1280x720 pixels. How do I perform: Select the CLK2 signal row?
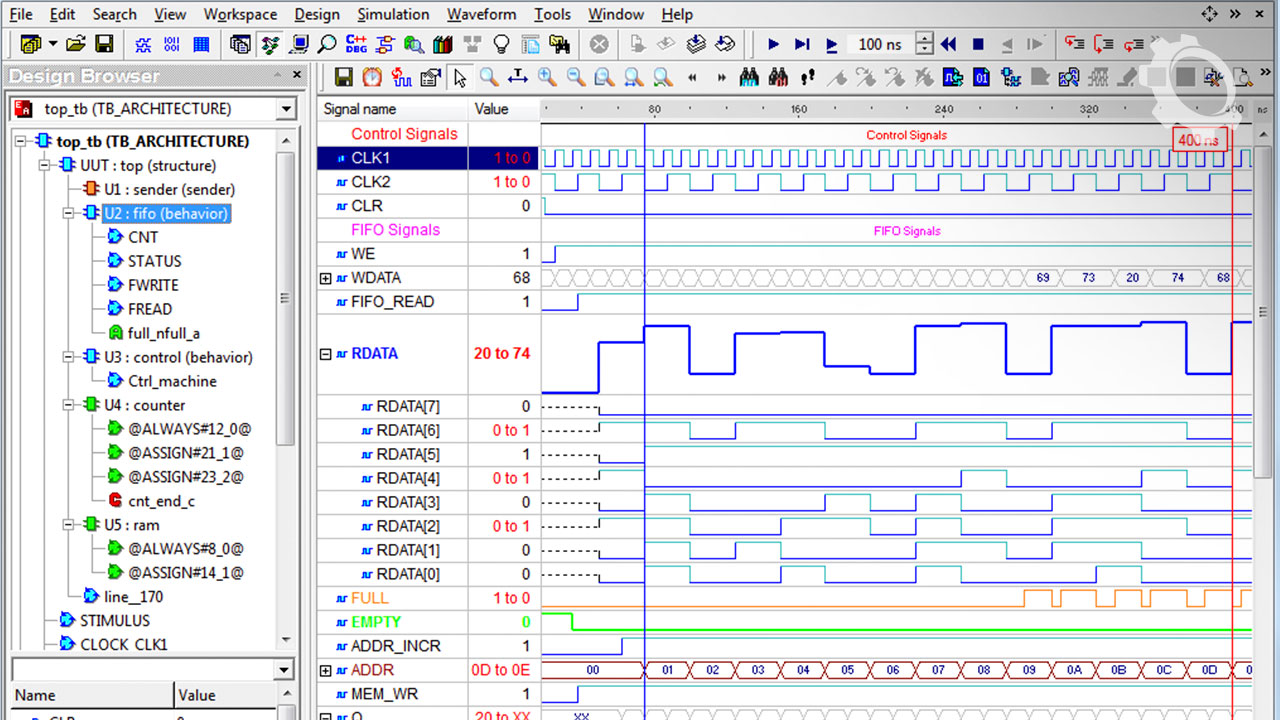click(370, 182)
